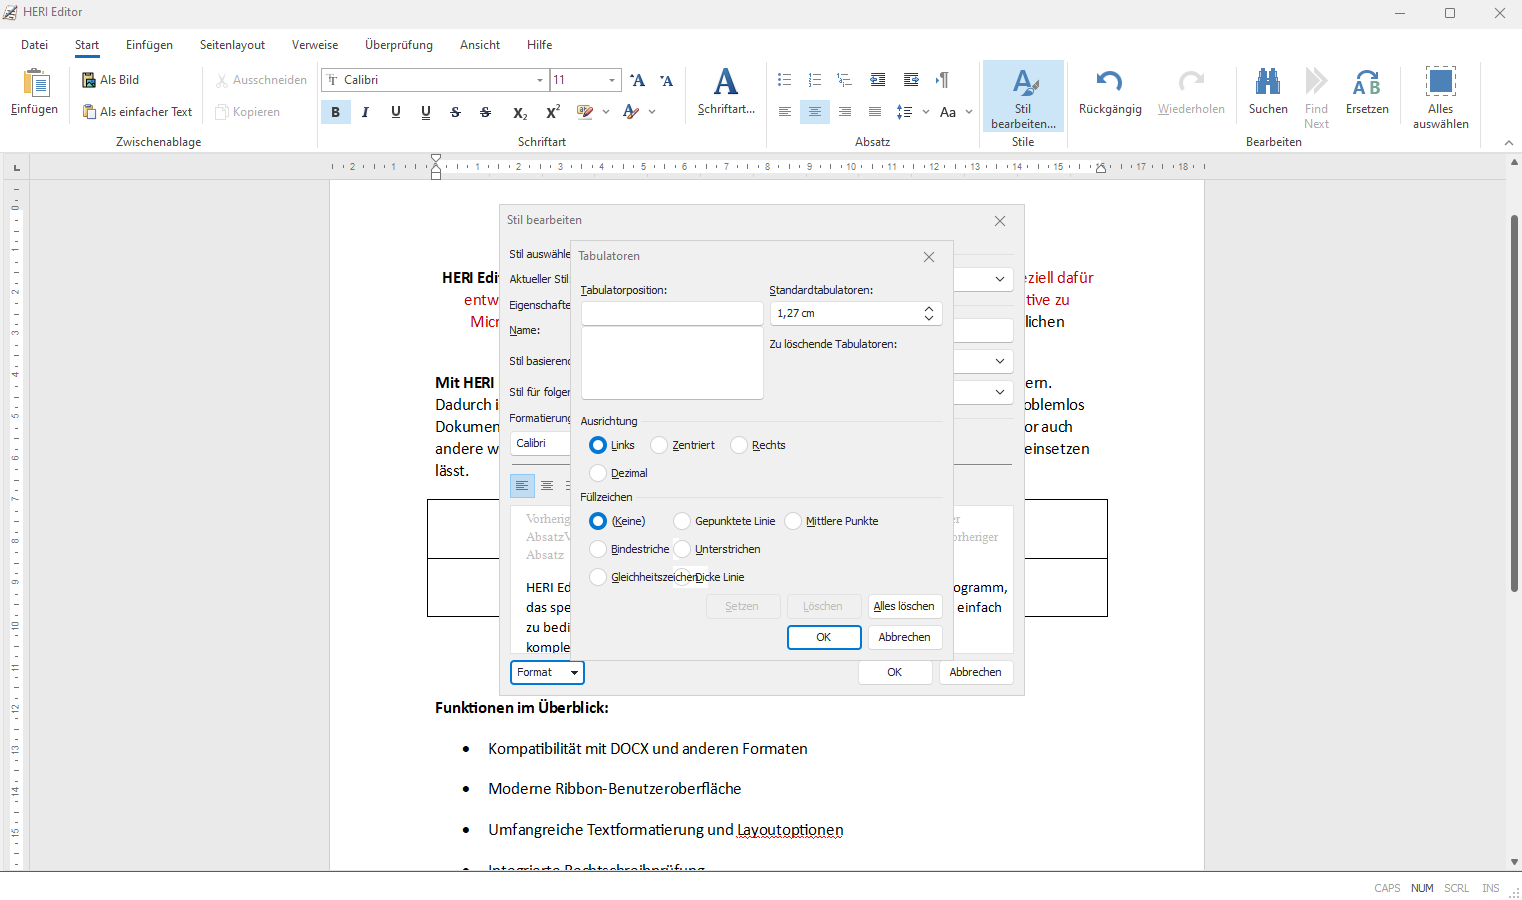
Task: Toggle bold formatting in ribbon
Action: (335, 112)
